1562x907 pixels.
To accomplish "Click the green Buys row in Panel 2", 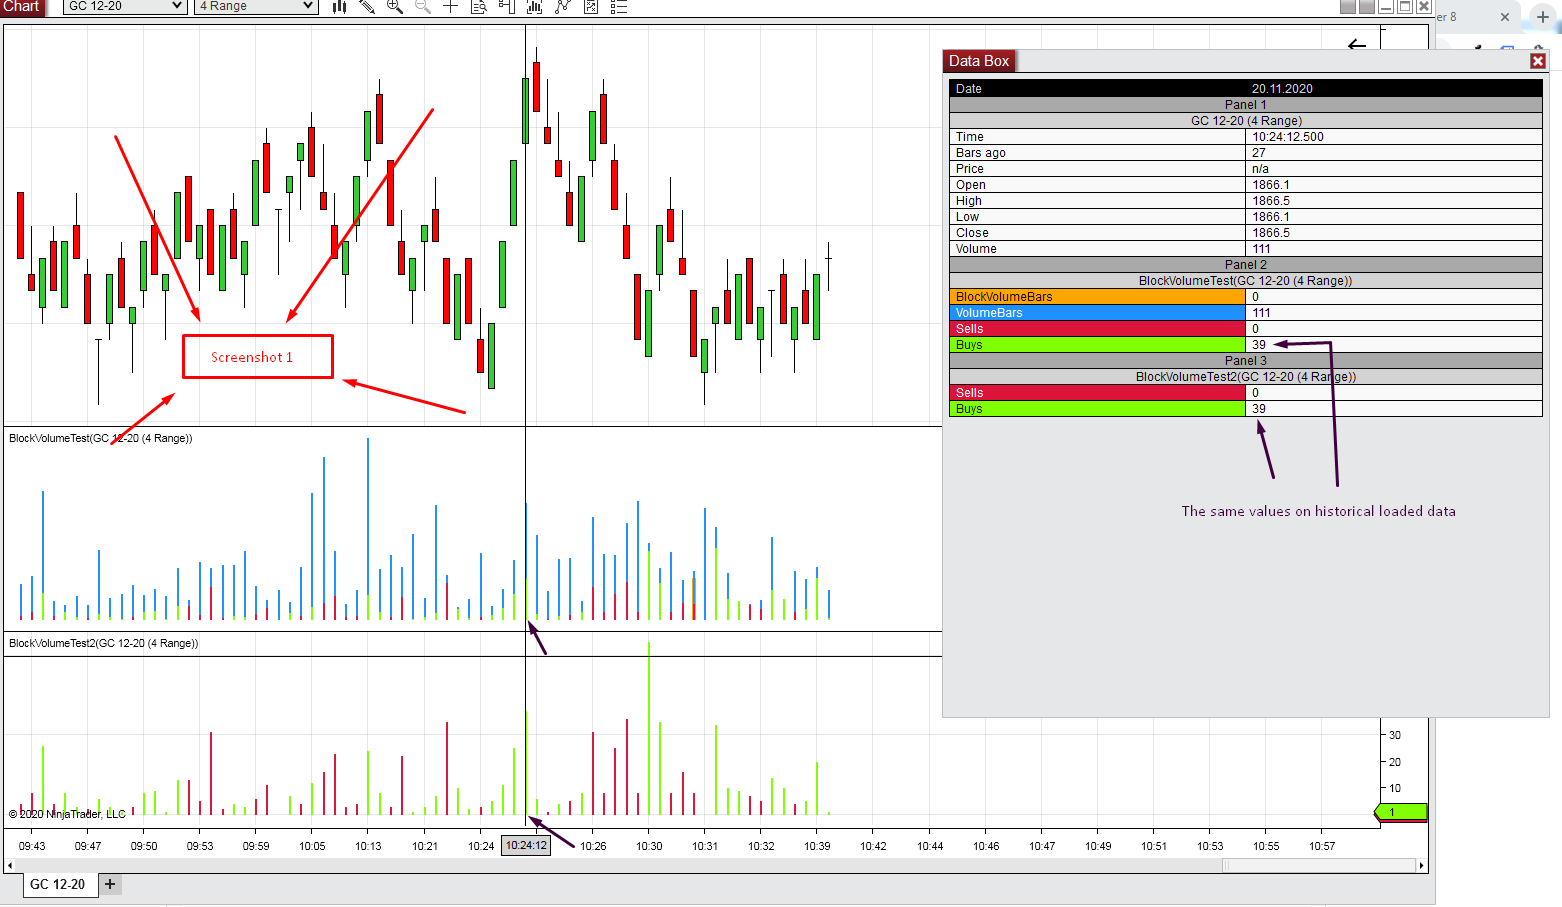I will click(x=1098, y=345).
